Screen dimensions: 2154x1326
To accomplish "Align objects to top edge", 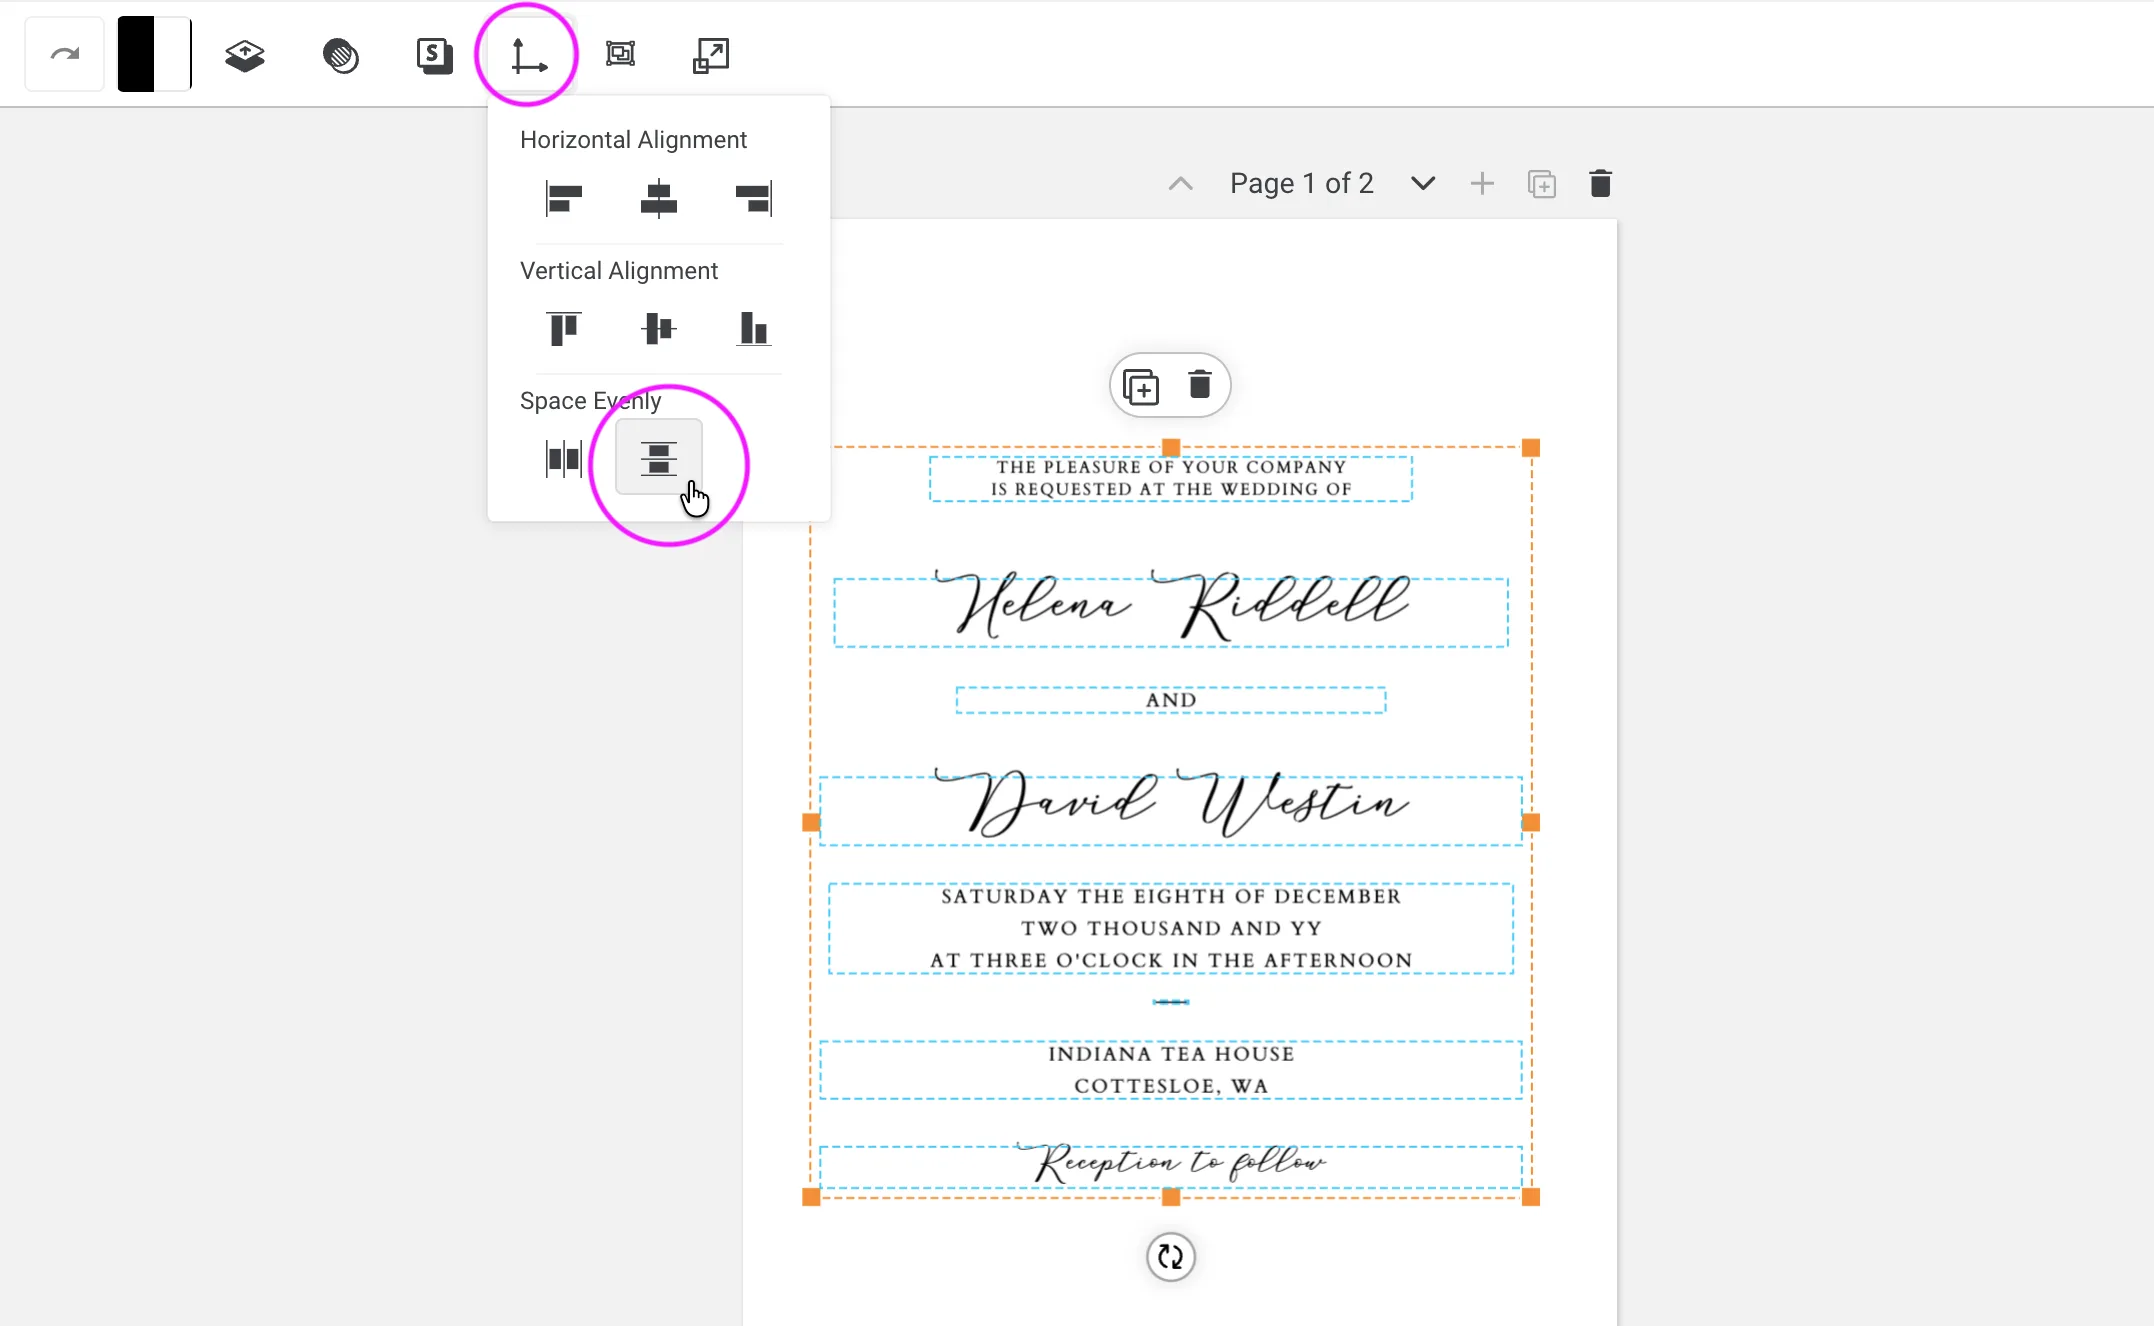I will [x=564, y=328].
